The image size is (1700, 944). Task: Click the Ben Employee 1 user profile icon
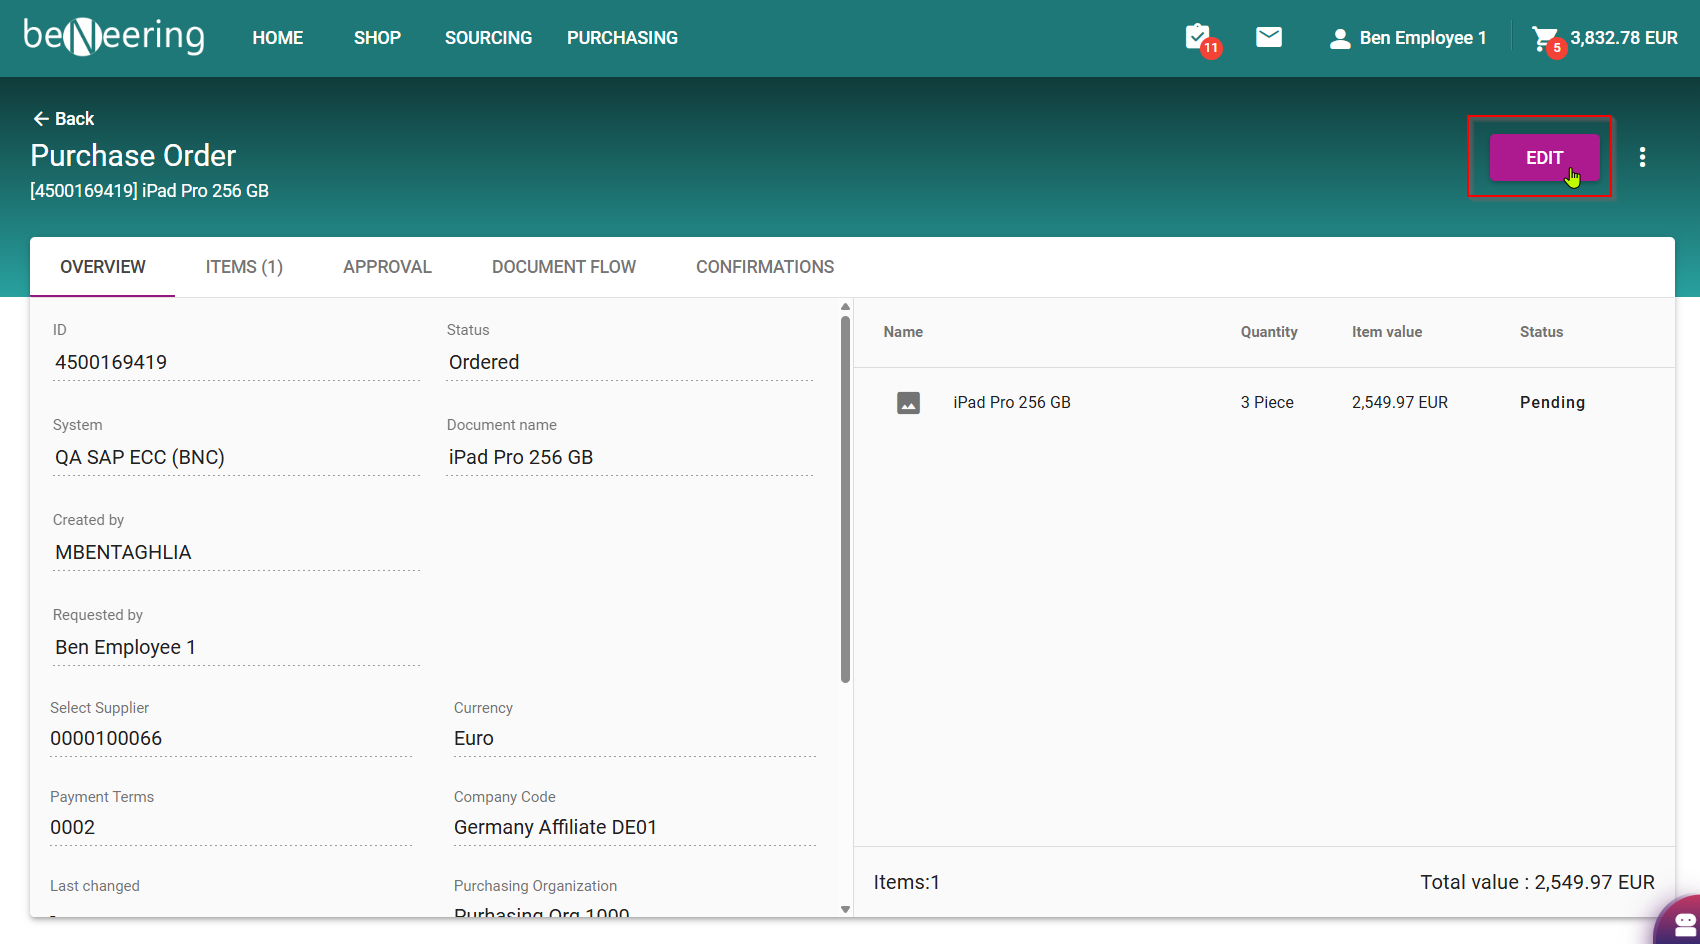click(x=1339, y=39)
